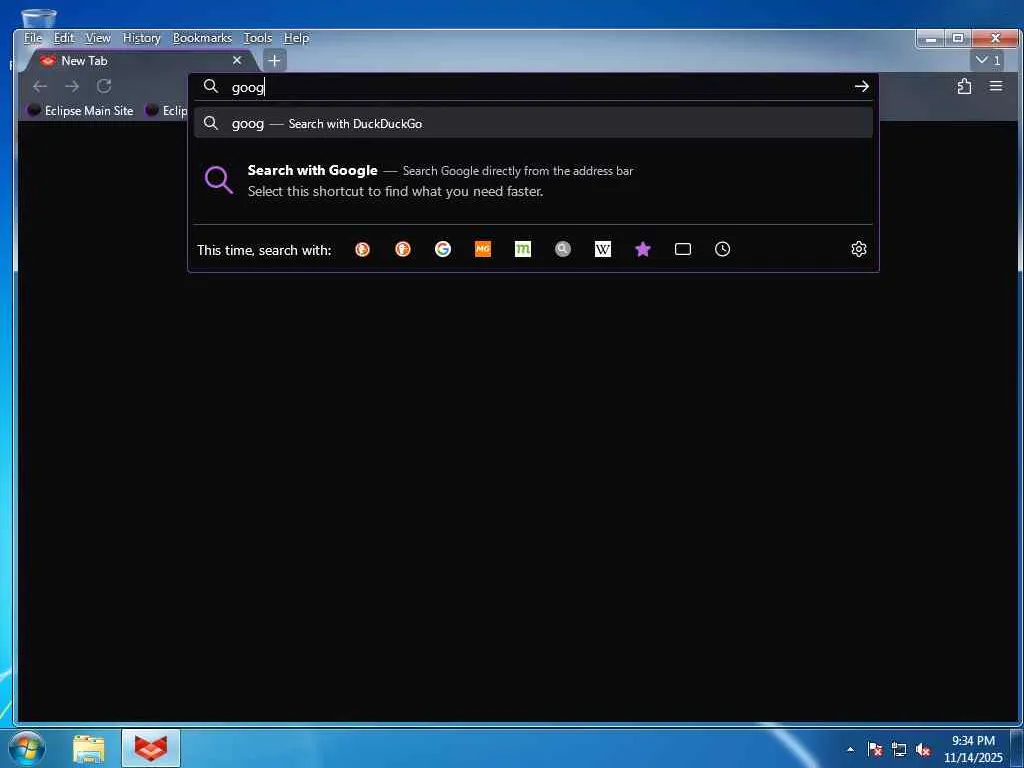Search this time with the gray magnifier engine

click(563, 249)
